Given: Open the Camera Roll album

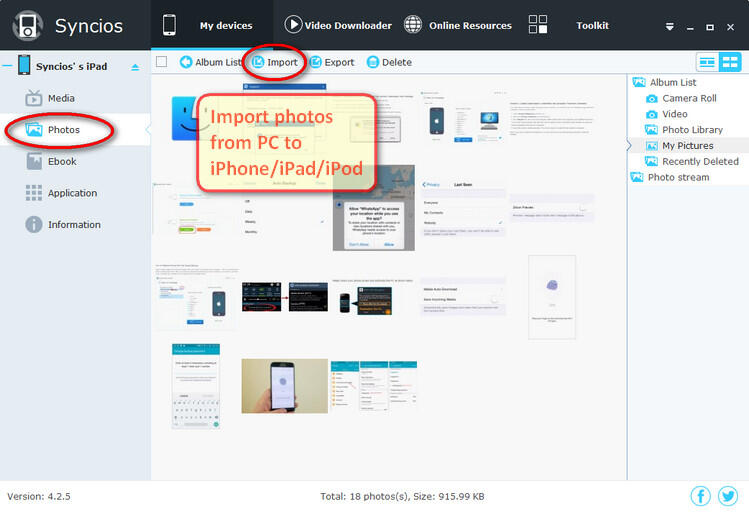Looking at the screenshot, I should pyautogui.click(x=689, y=98).
